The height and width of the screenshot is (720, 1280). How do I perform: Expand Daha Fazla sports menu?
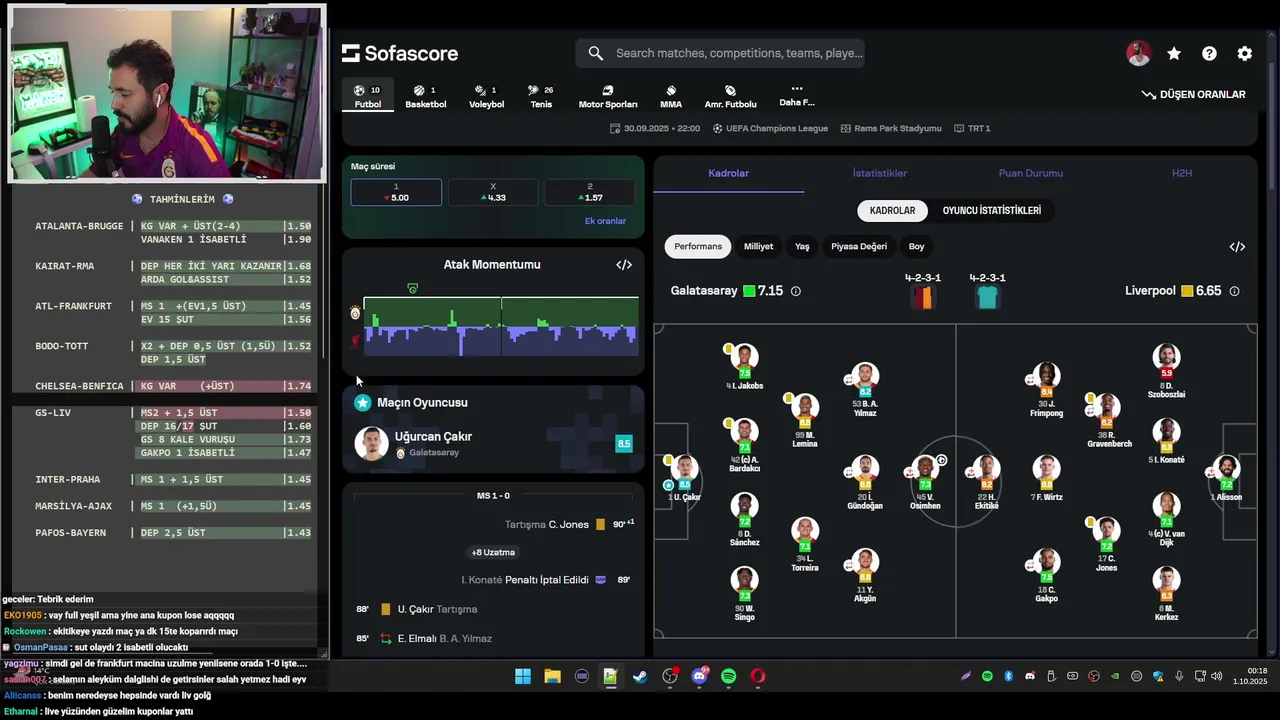tap(797, 96)
